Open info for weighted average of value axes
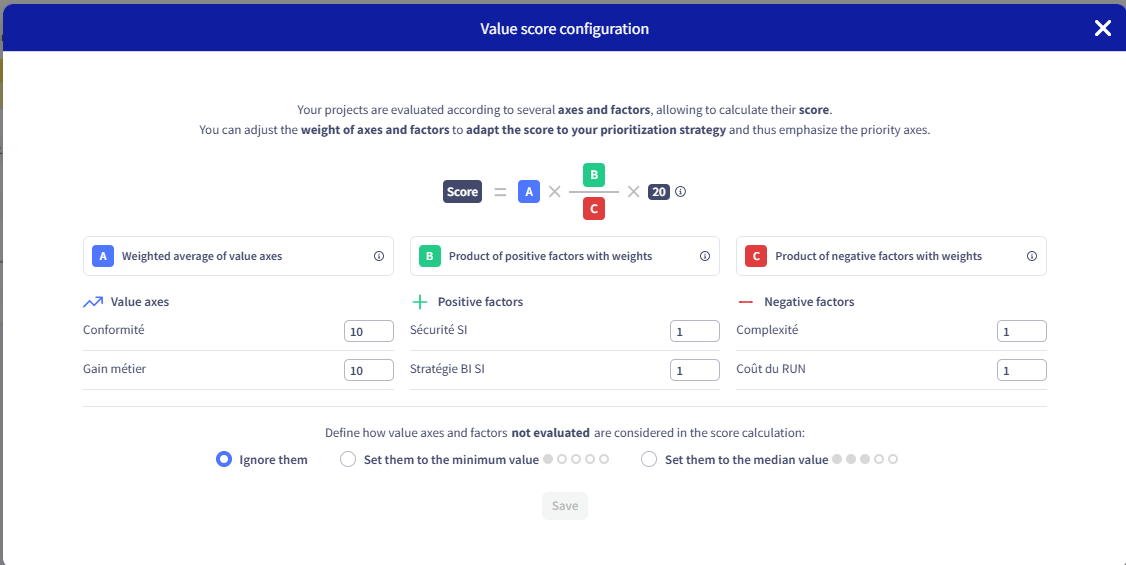 coord(379,256)
